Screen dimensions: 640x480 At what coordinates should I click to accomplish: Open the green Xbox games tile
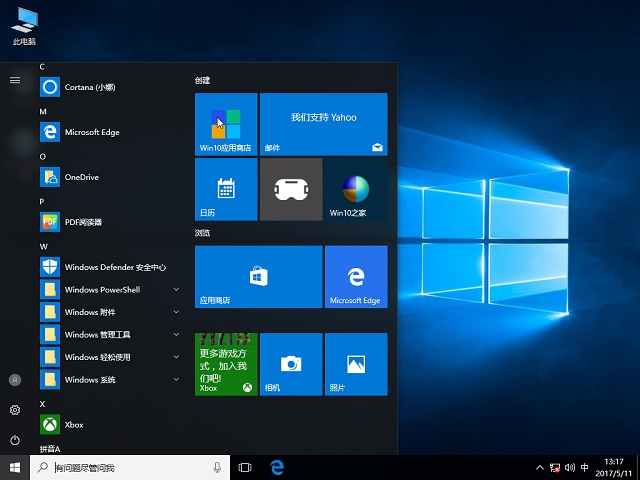[x=226, y=364]
